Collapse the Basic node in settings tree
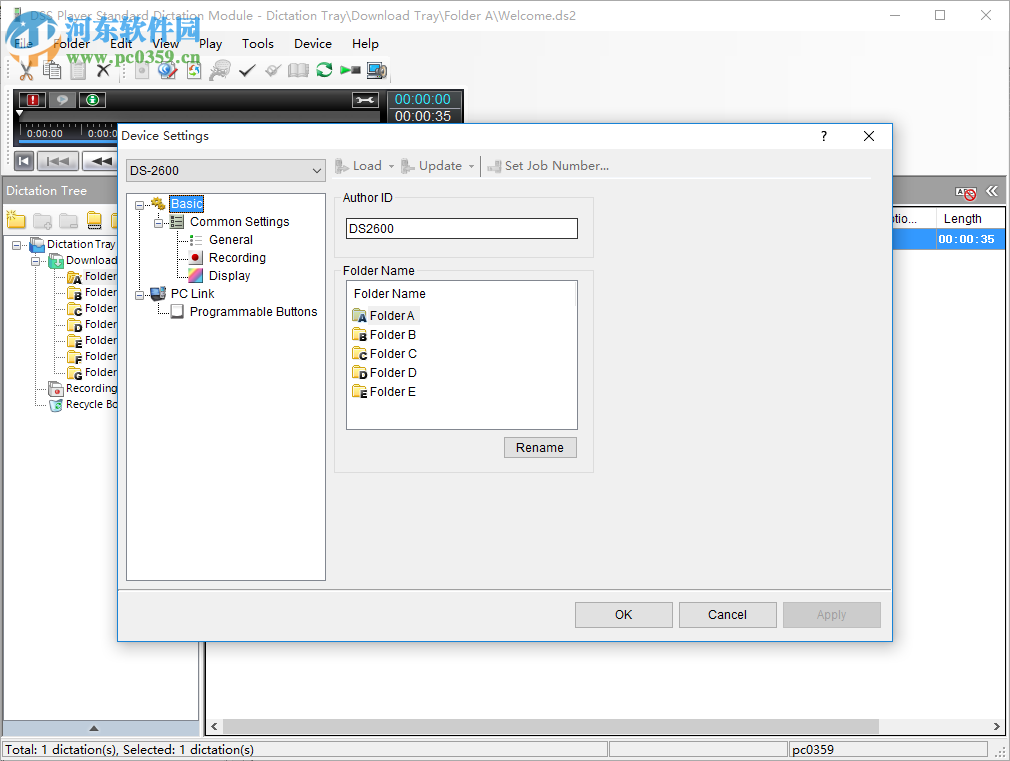 coord(139,206)
